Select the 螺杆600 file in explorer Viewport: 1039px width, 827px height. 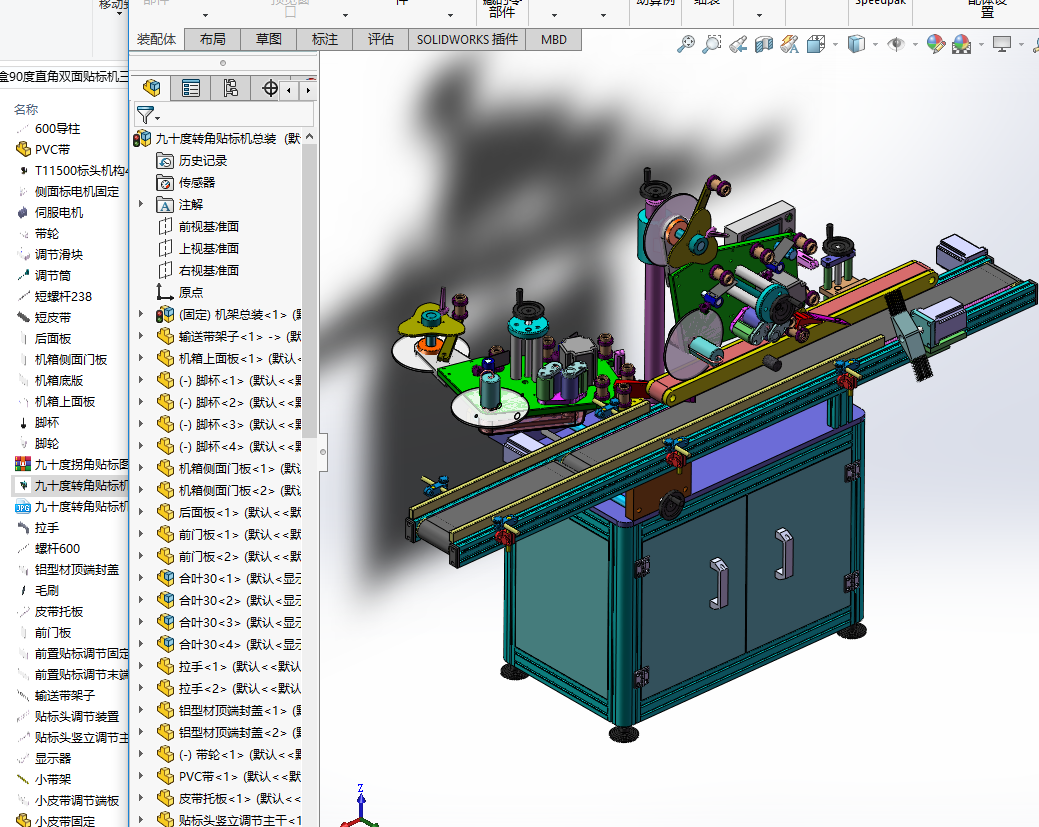(x=57, y=549)
